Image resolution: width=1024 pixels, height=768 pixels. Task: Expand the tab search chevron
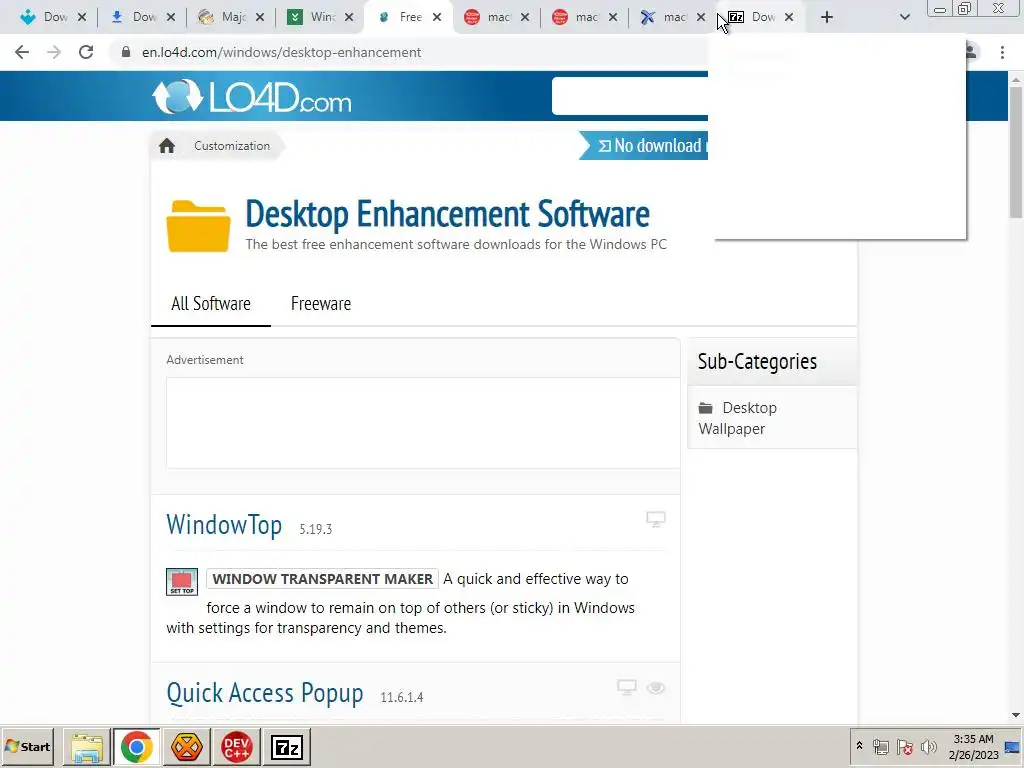click(x=904, y=17)
